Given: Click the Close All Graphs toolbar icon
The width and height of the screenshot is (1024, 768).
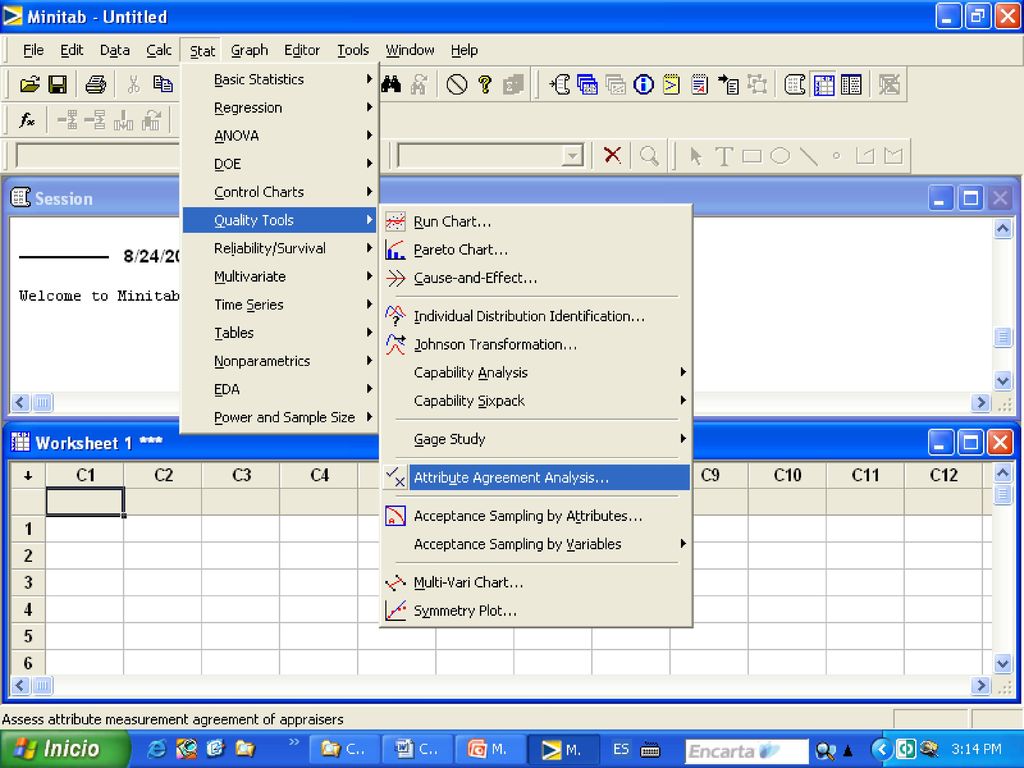Looking at the screenshot, I should (x=889, y=85).
